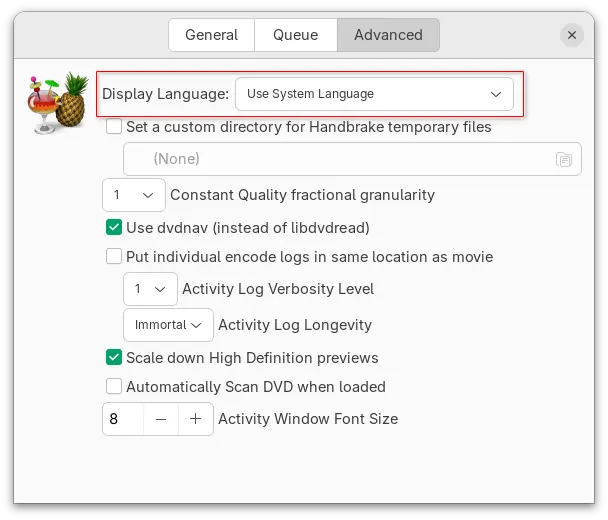This screenshot has height=520, width=608.
Task: Toggle individual encode logs in movie location
Action: pos(114,257)
